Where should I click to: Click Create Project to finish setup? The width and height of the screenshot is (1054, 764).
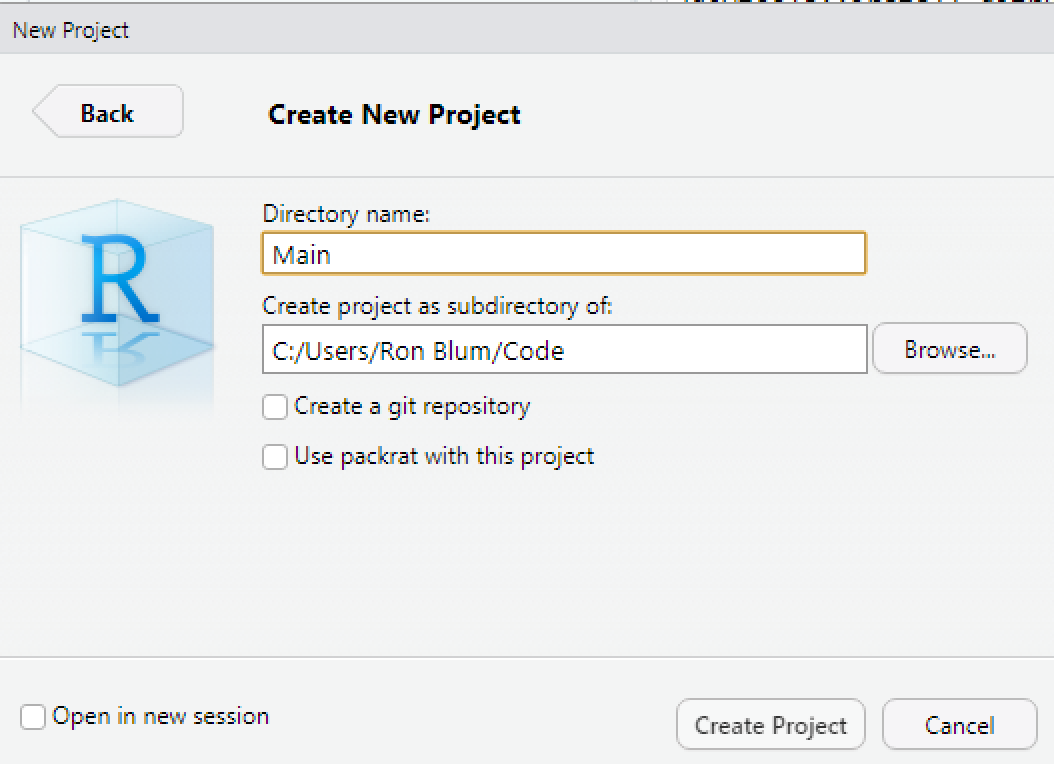(x=770, y=724)
